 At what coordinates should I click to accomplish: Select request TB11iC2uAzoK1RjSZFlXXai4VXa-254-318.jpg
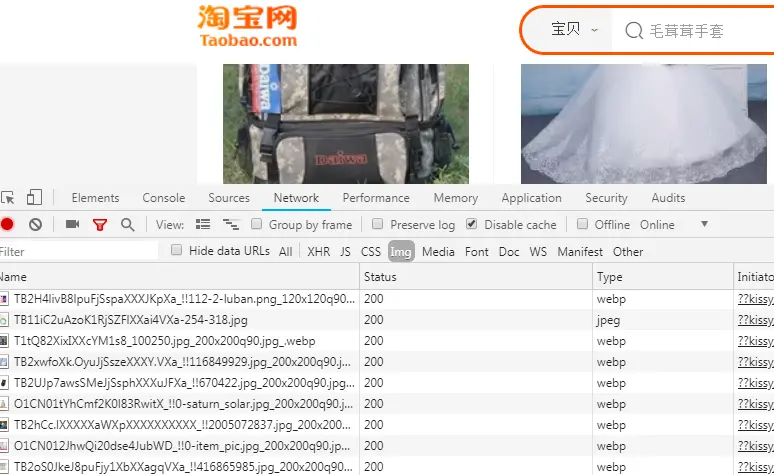130,320
